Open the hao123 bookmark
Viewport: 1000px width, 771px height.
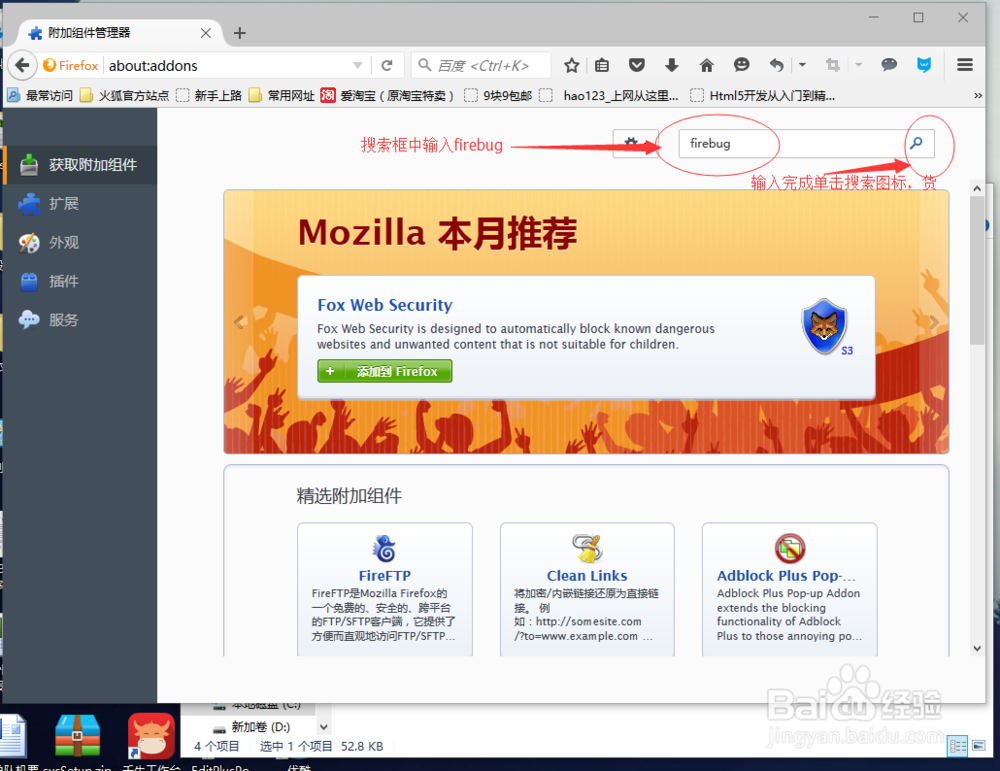tap(609, 96)
